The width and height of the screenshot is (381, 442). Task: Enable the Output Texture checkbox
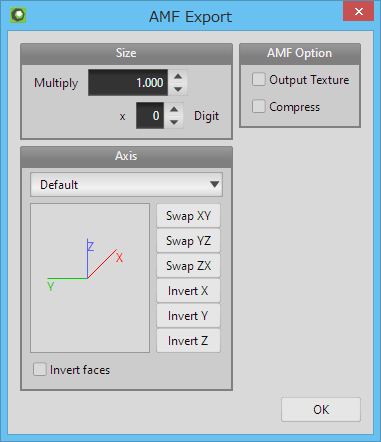(259, 80)
